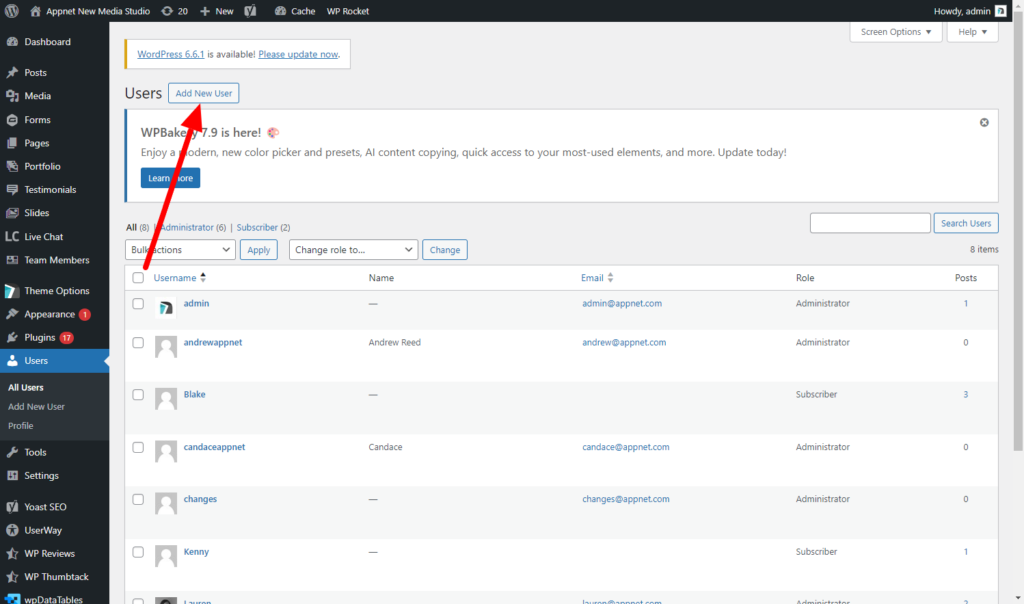Expand the Help panel
This screenshot has width=1024, height=604.
(x=972, y=32)
